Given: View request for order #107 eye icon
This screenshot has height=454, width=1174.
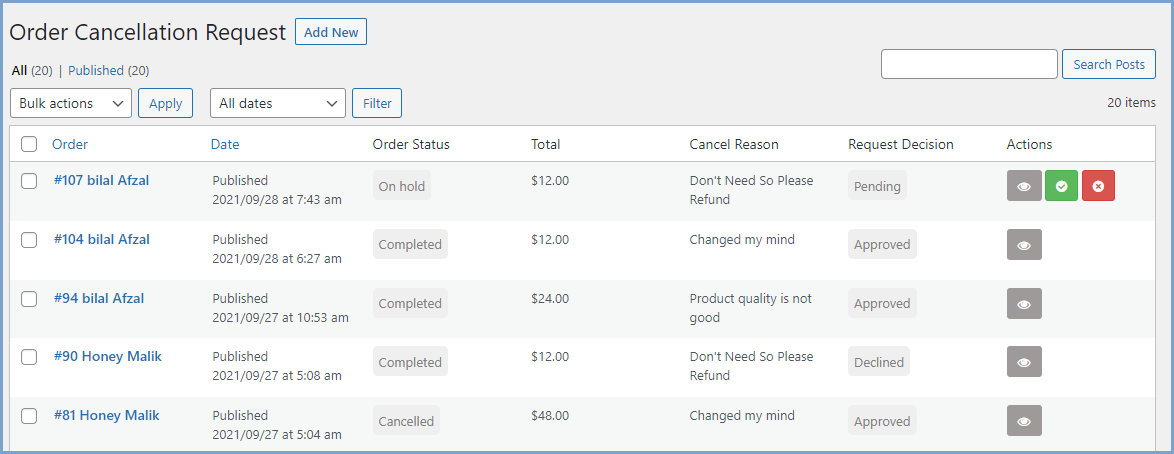Looking at the screenshot, I should pos(1024,186).
